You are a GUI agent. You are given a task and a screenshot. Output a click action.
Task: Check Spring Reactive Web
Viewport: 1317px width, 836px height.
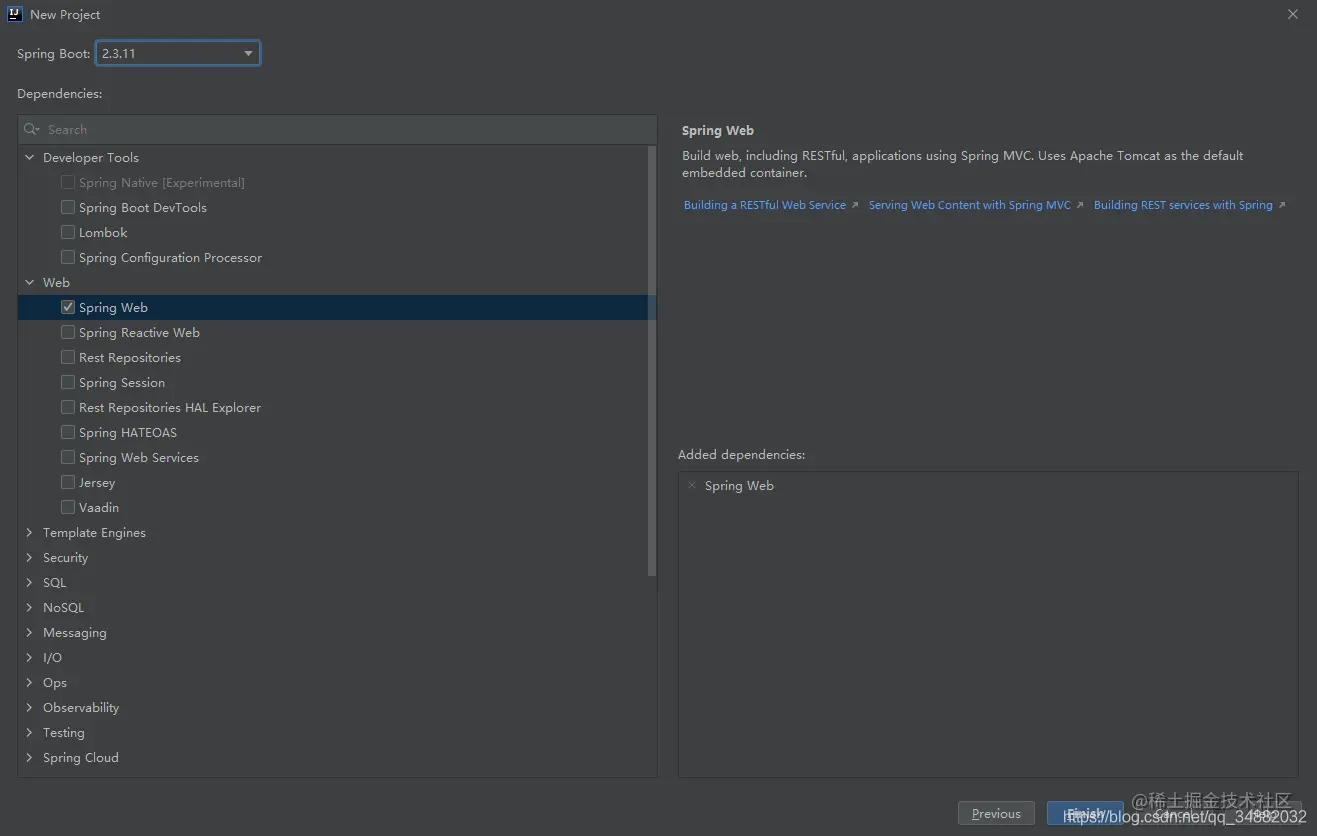68,332
